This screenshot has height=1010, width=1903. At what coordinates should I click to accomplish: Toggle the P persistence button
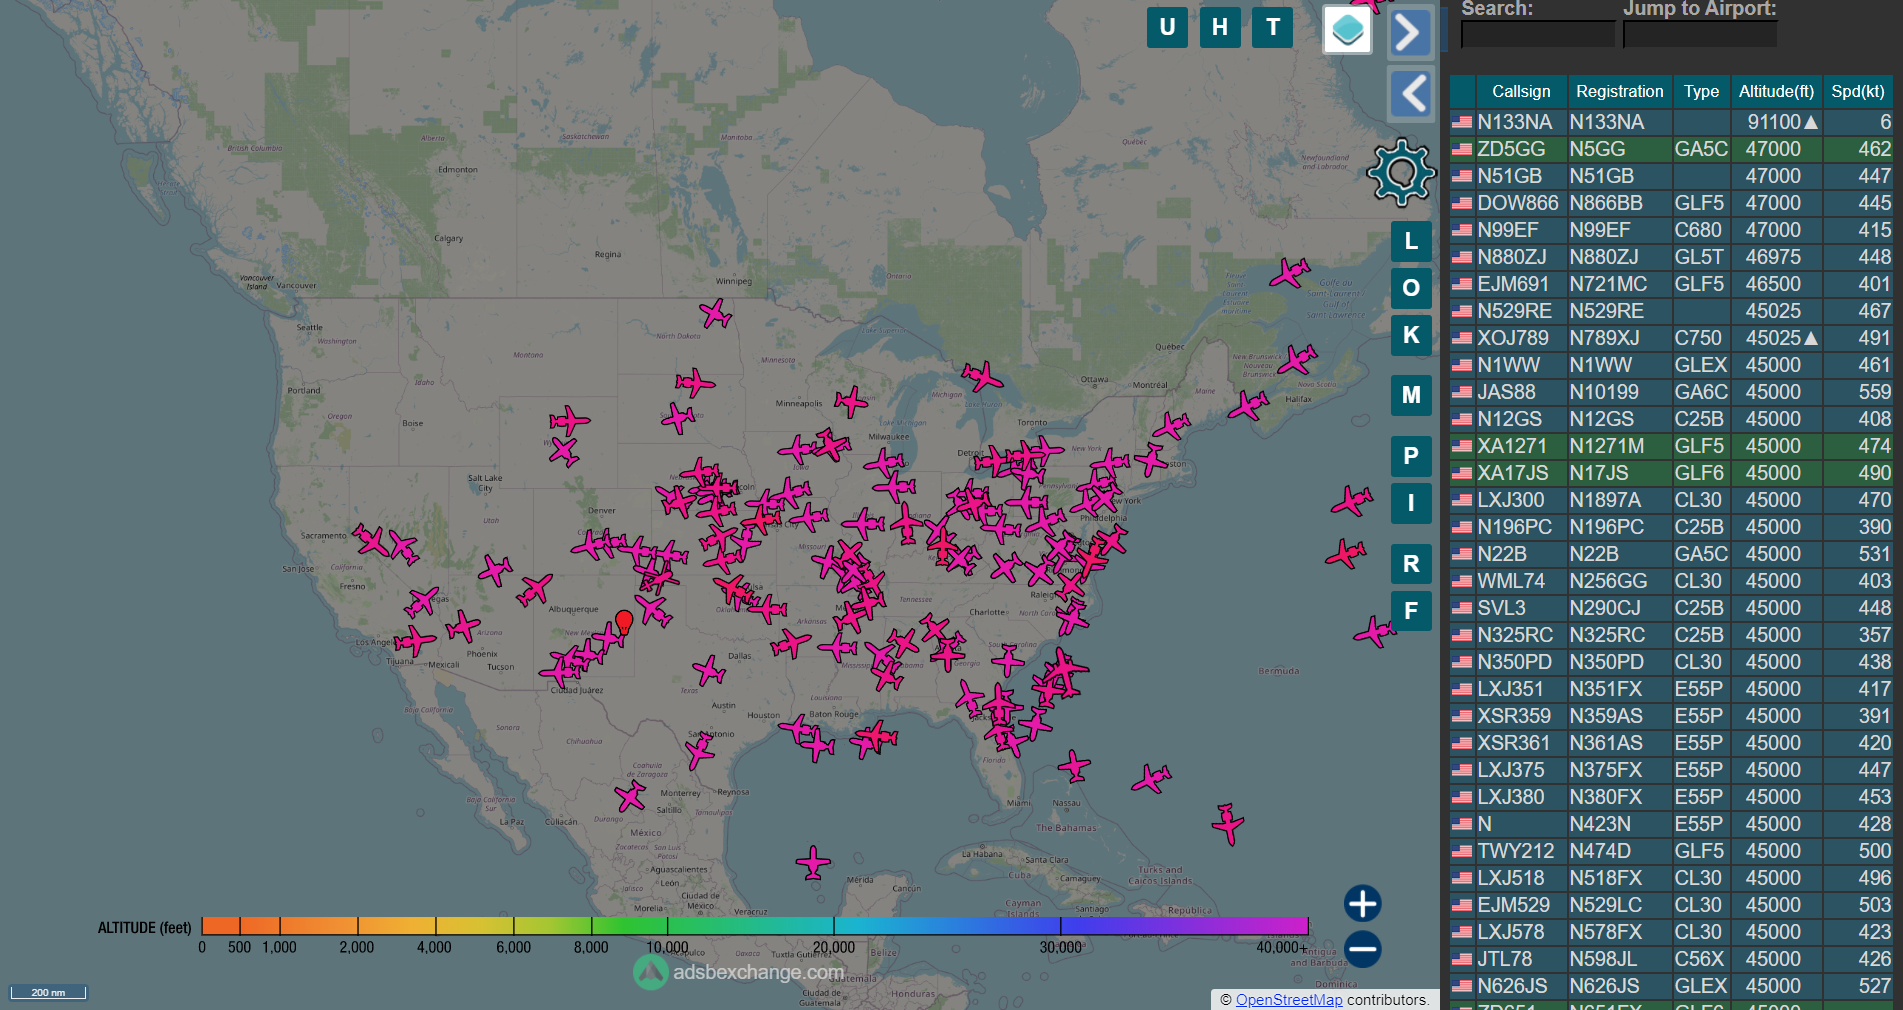pyautogui.click(x=1411, y=456)
